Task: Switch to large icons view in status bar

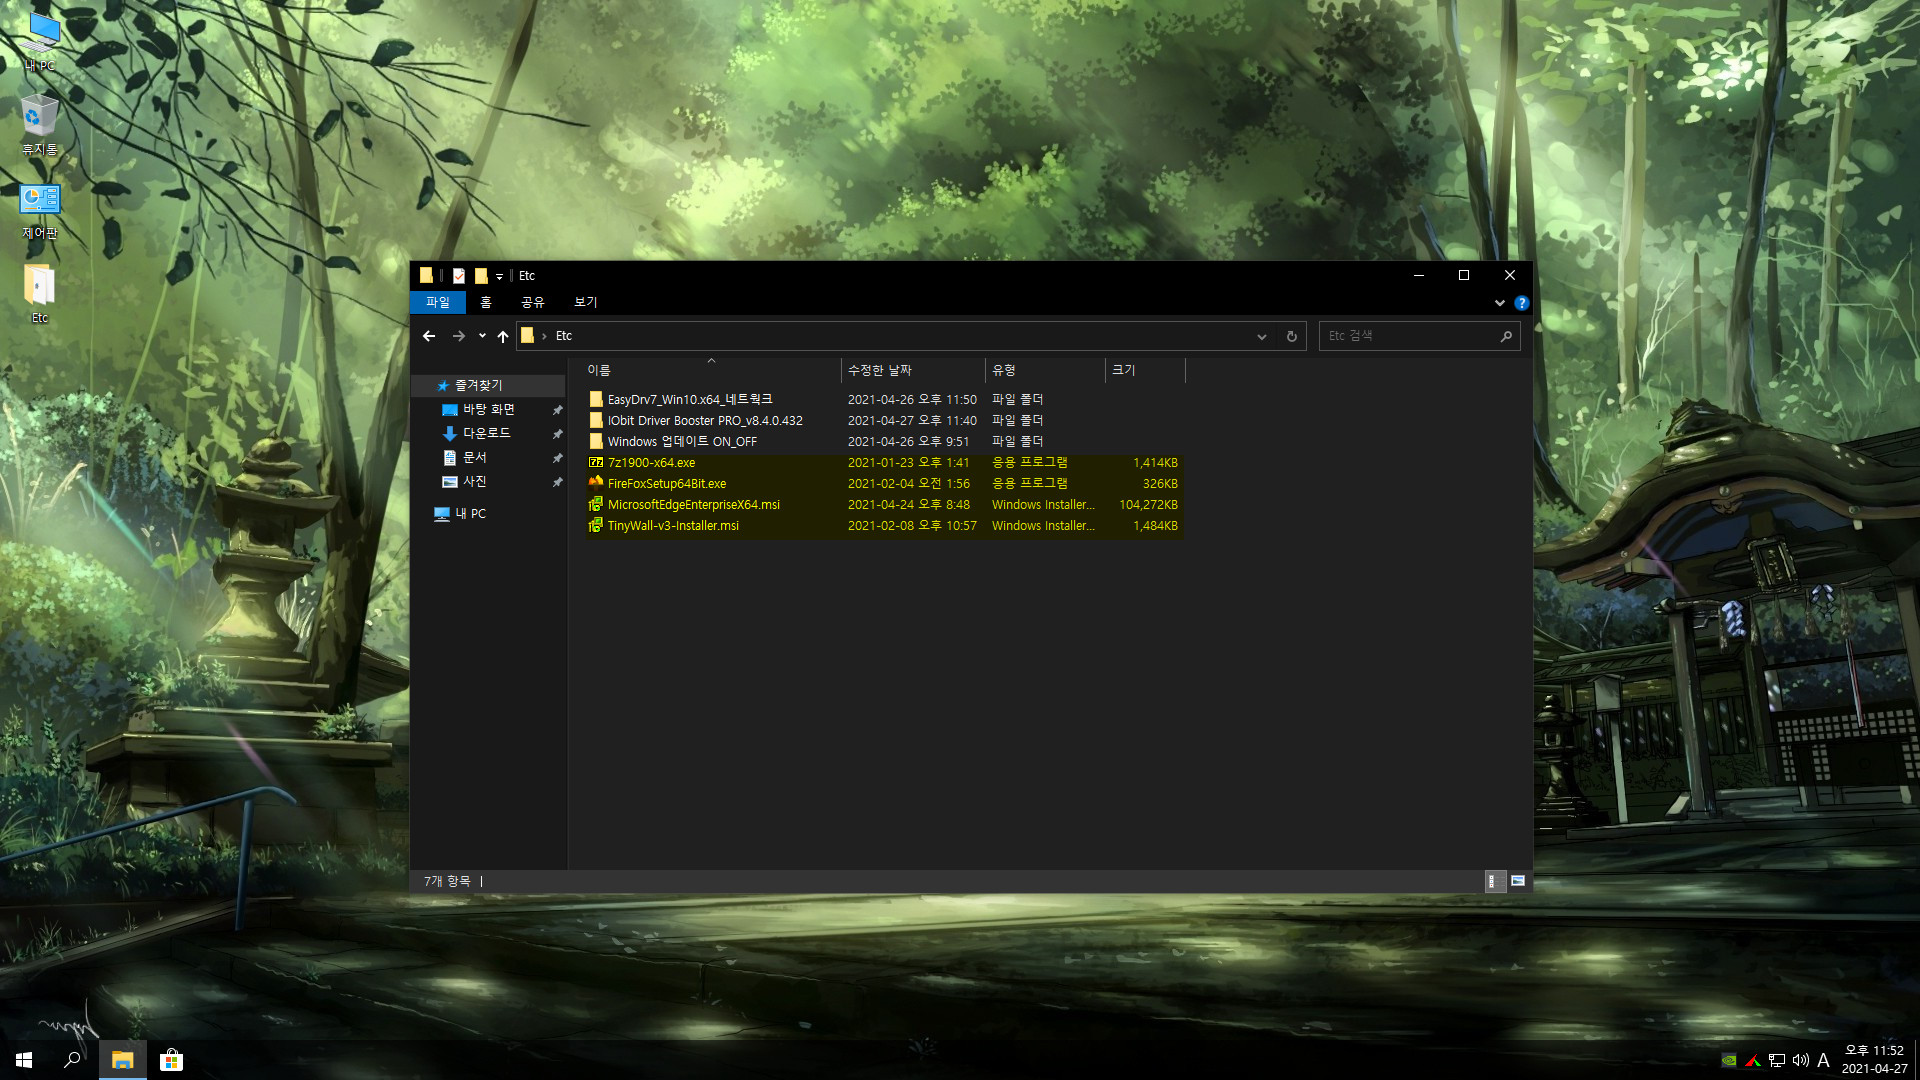Action: 1518,881
